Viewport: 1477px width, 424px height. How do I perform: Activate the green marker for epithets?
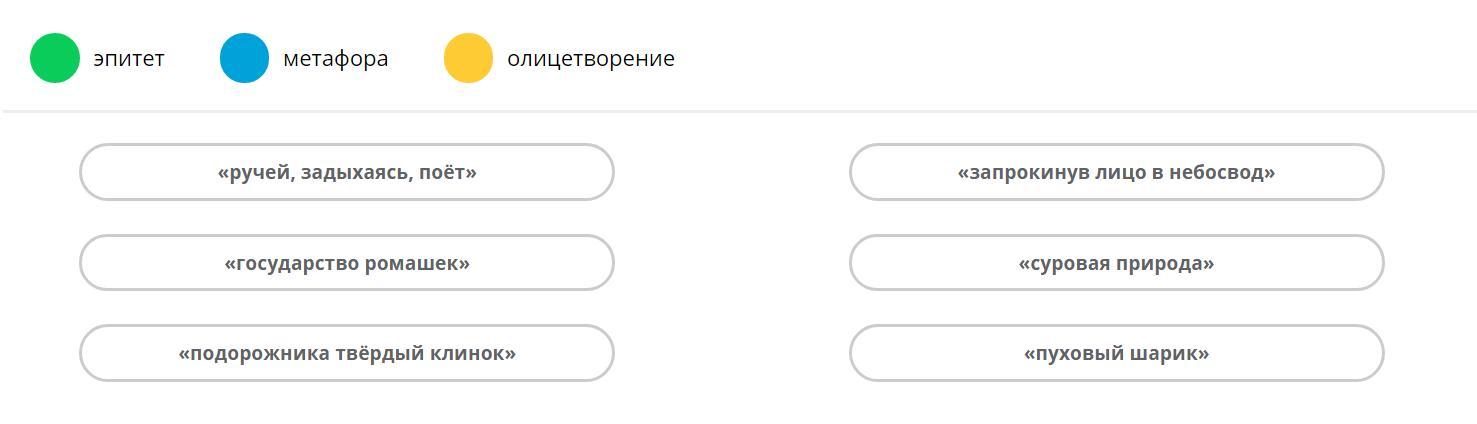(55, 58)
